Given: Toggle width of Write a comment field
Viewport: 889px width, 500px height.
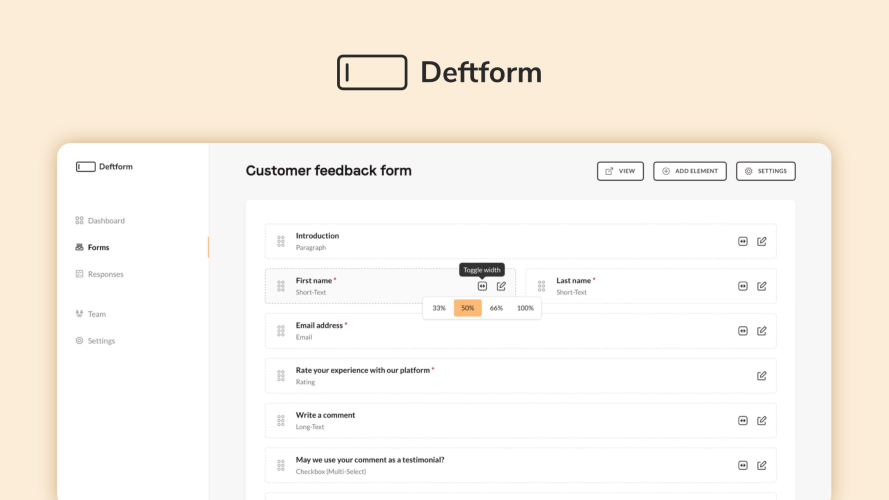Looking at the screenshot, I should pyautogui.click(x=743, y=421).
